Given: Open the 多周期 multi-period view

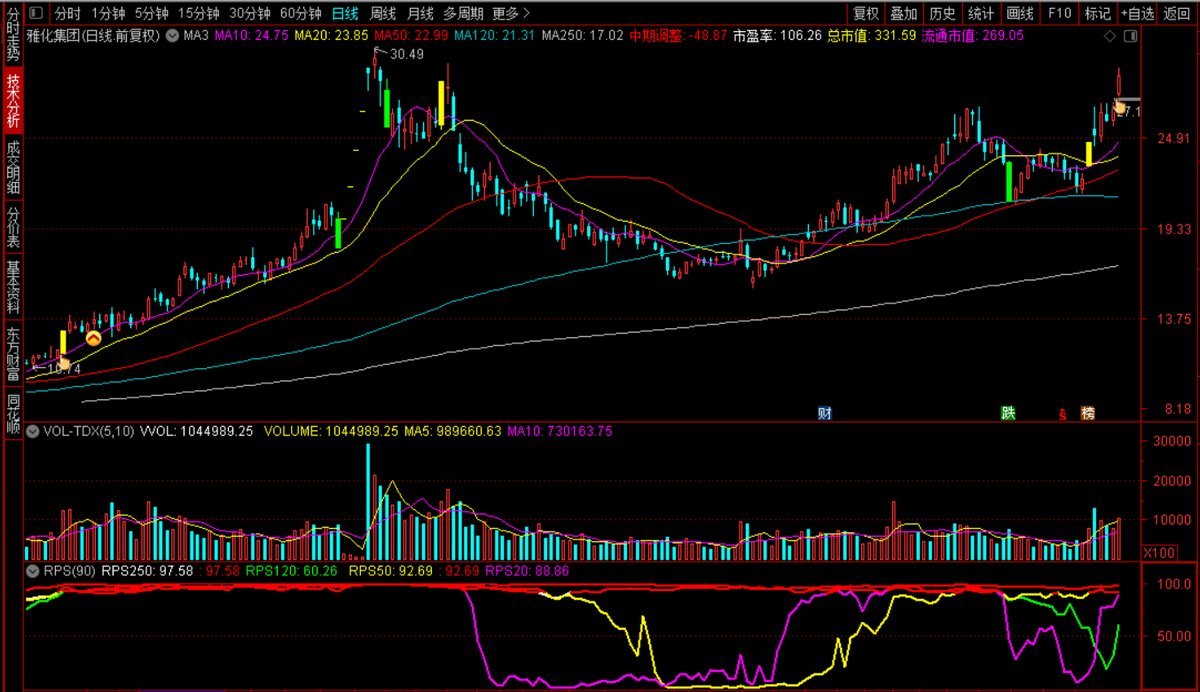Looking at the screenshot, I should click(x=463, y=13).
